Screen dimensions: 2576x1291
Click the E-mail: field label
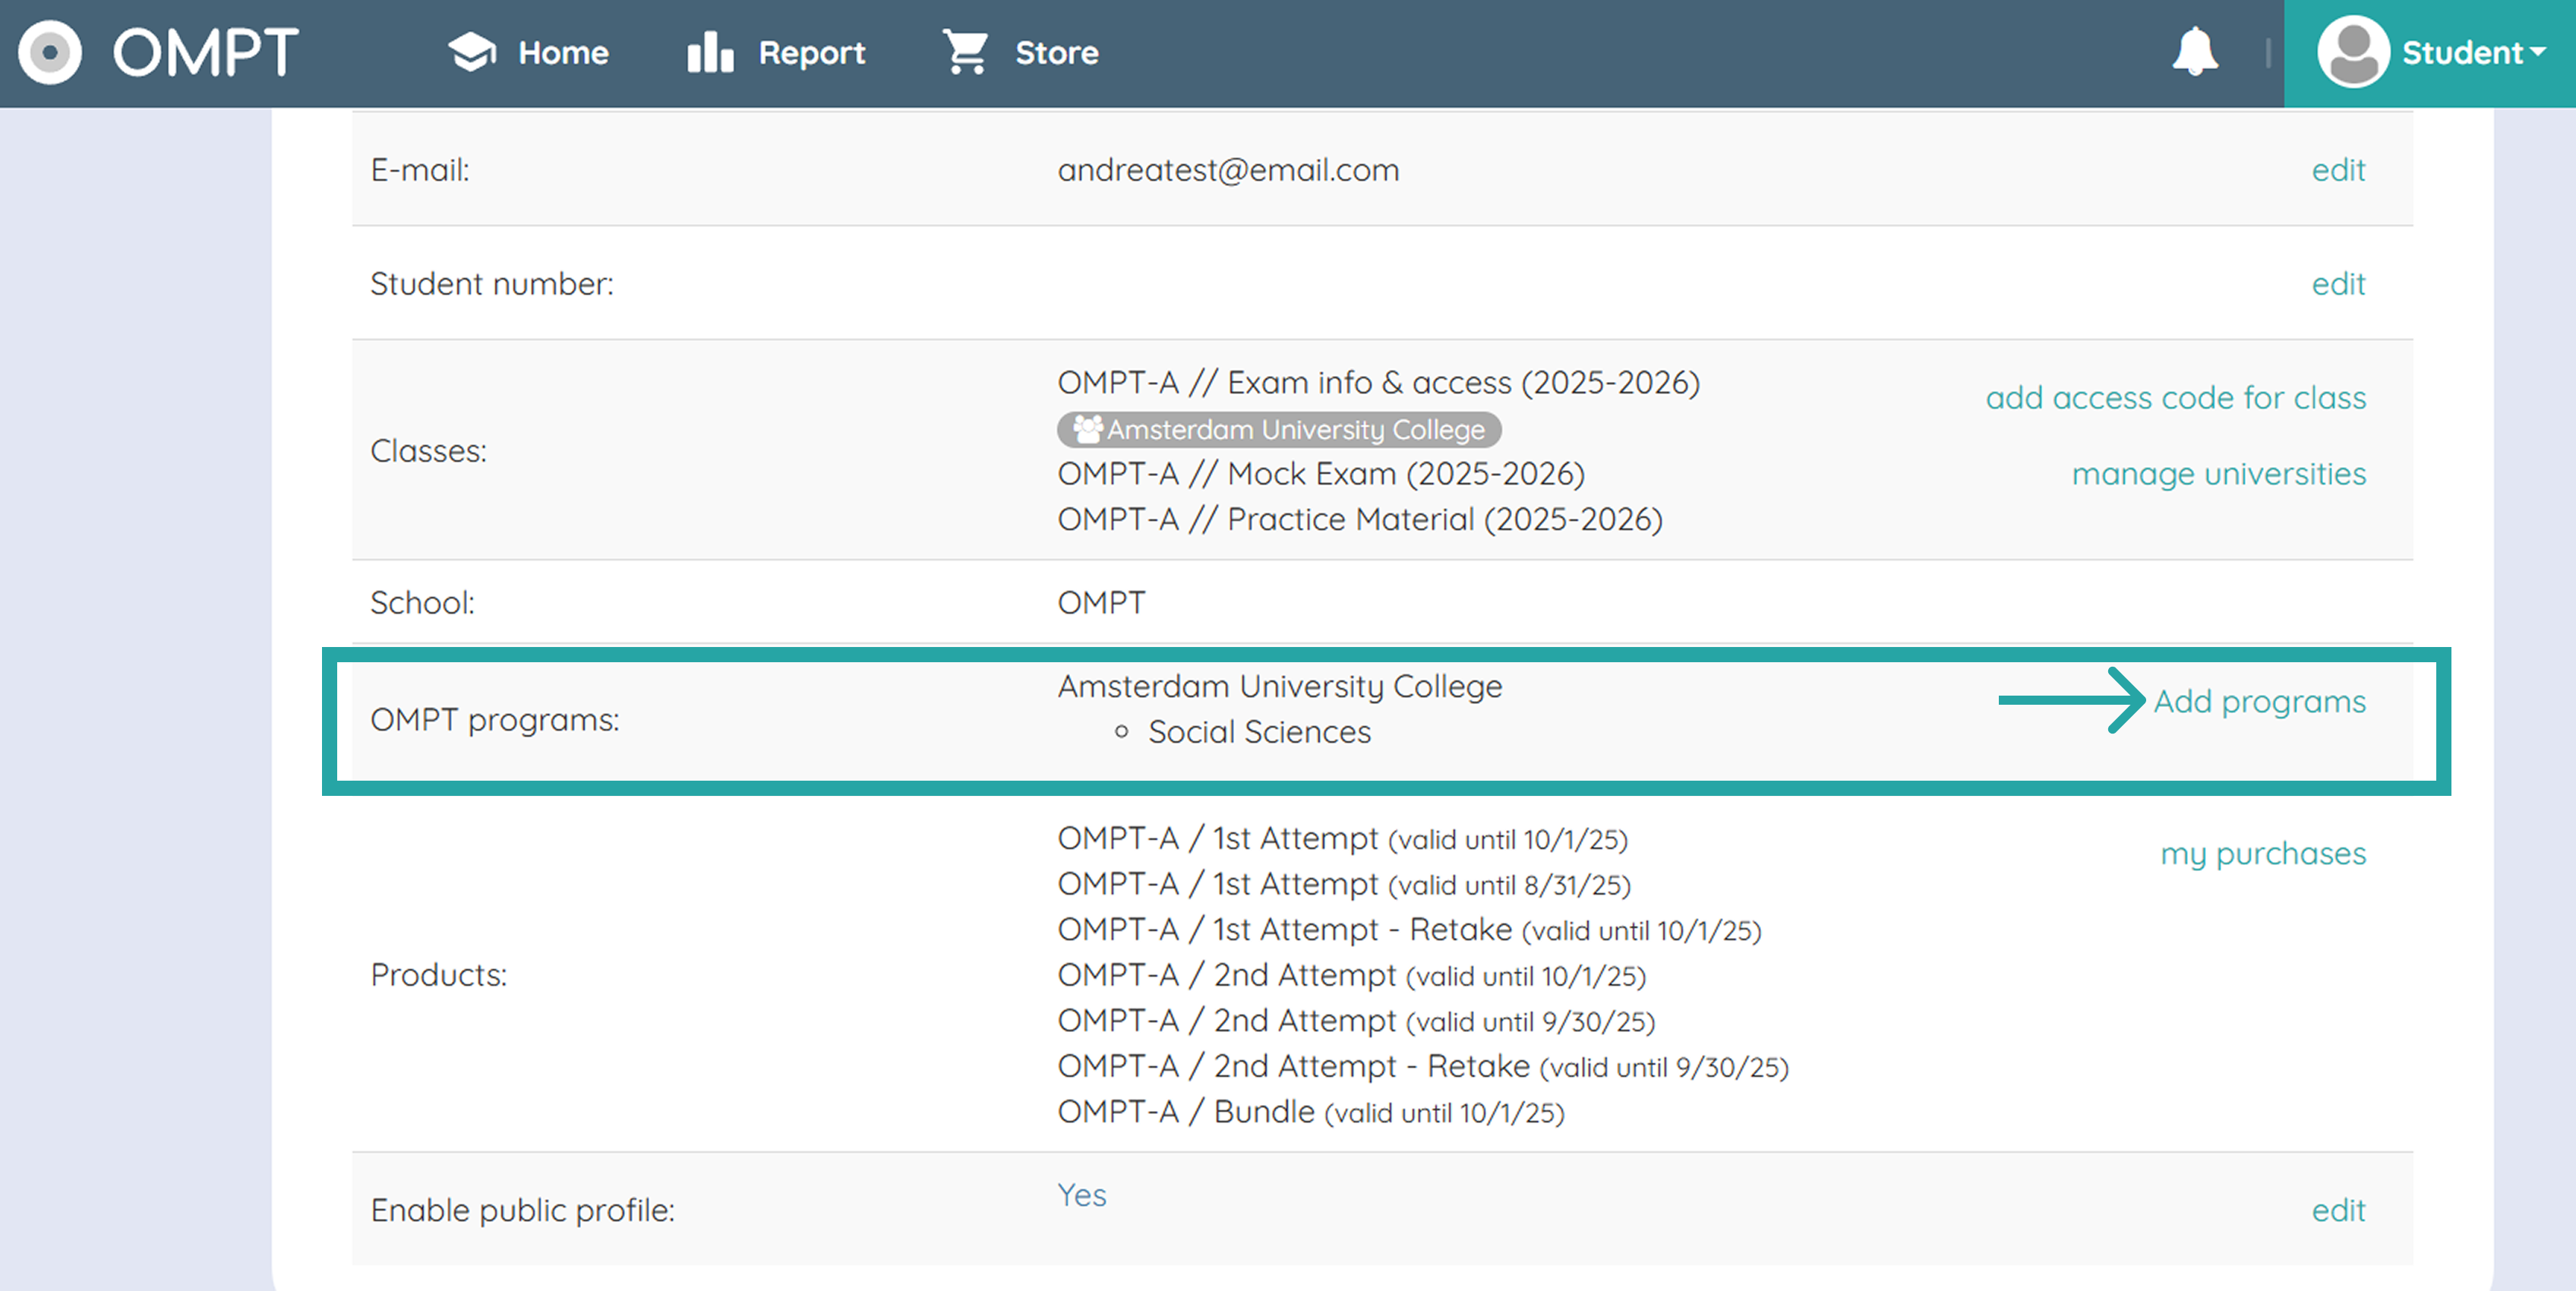point(419,170)
